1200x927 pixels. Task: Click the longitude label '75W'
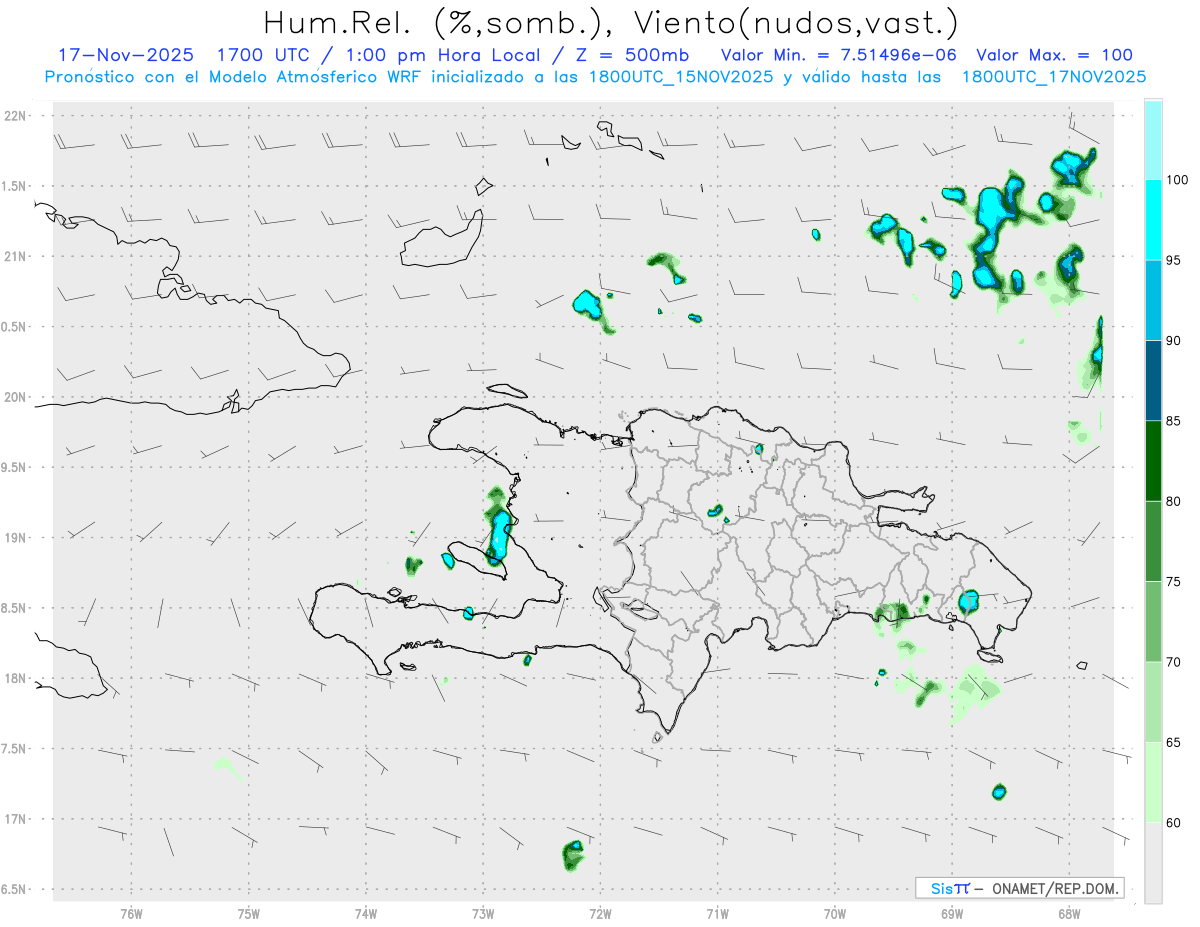click(248, 913)
